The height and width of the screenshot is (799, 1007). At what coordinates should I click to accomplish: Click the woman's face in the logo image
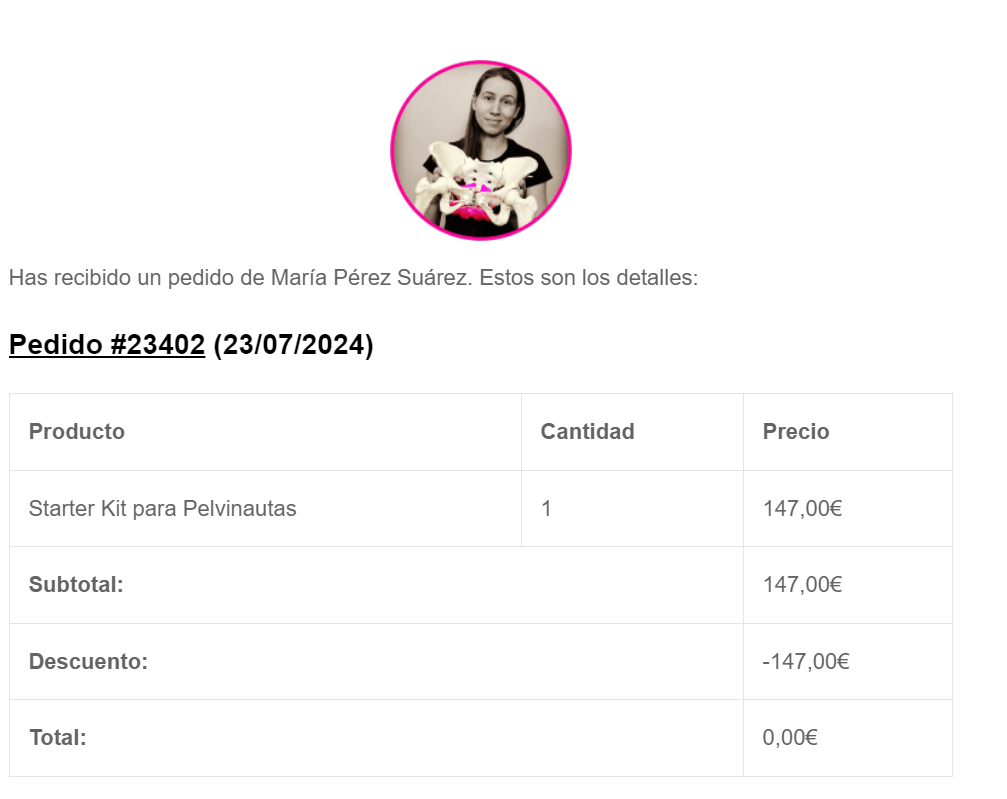(x=495, y=104)
